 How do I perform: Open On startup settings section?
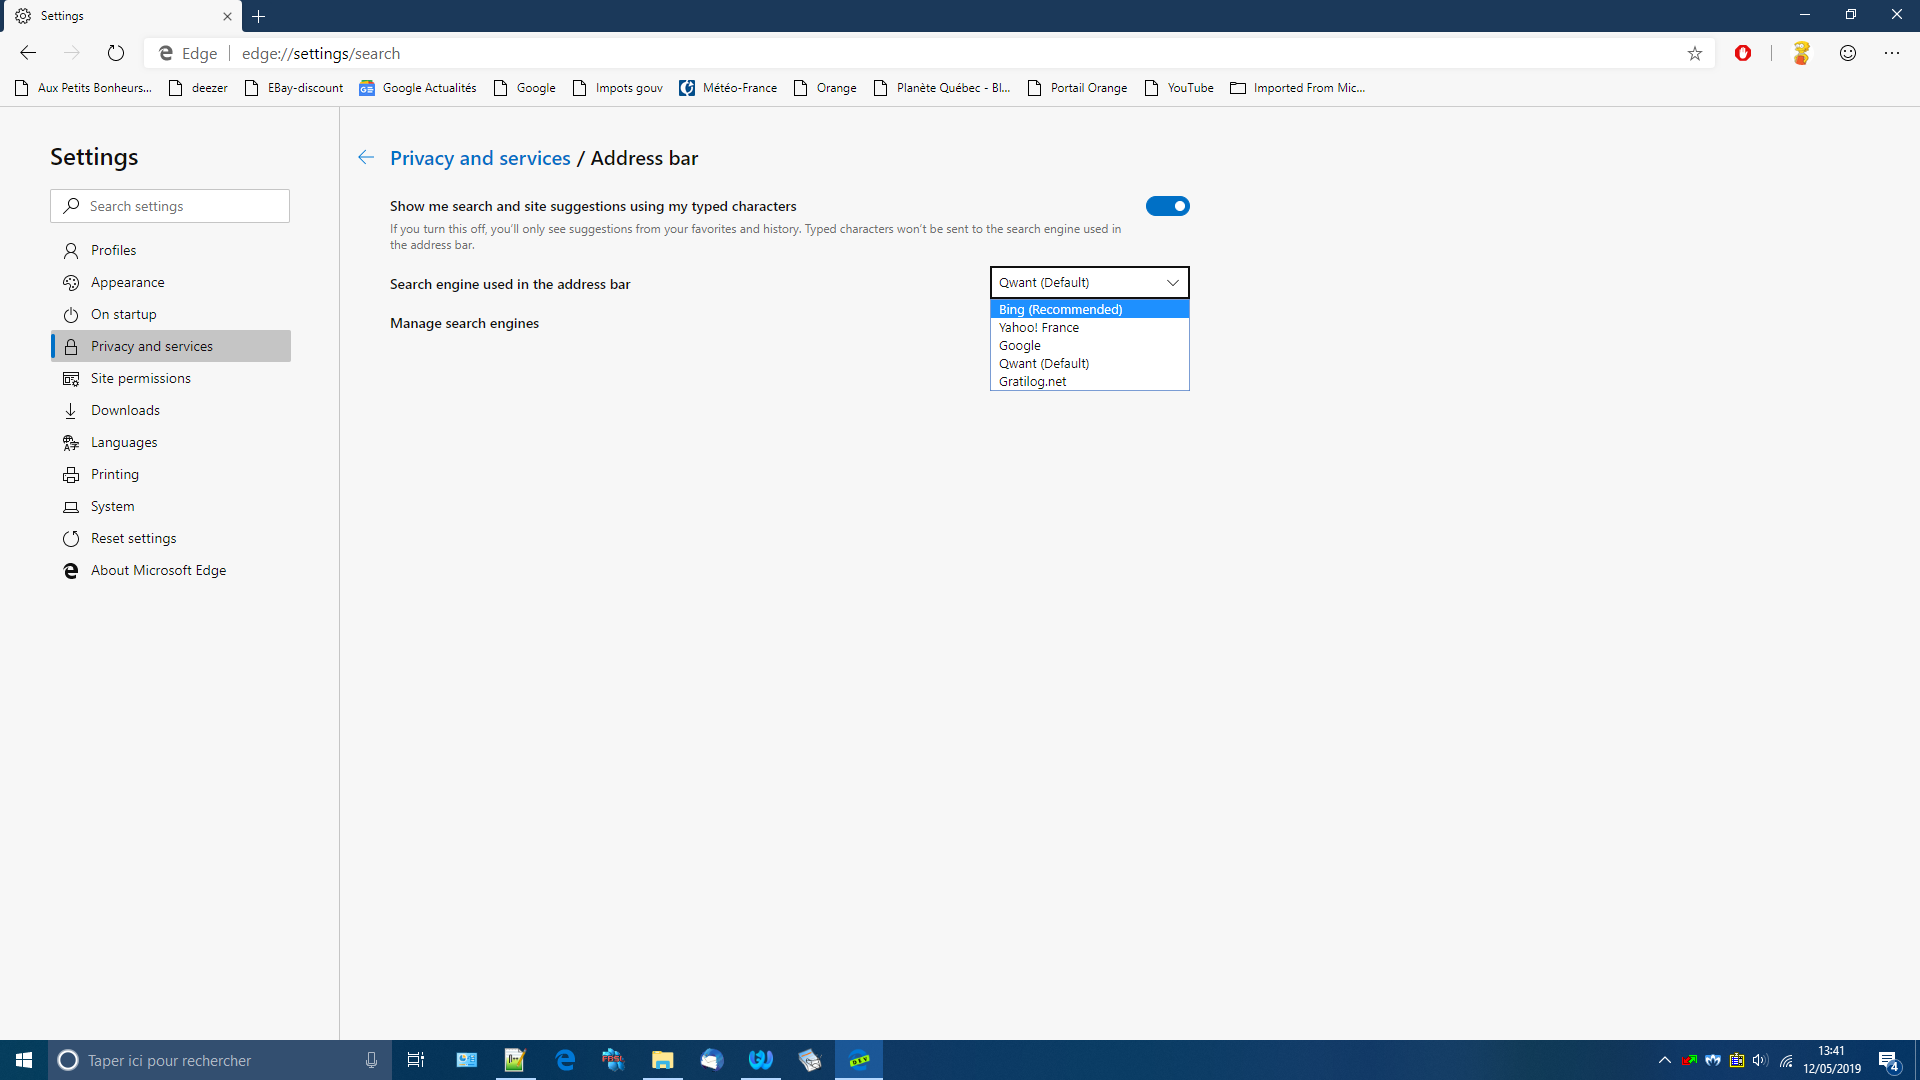point(171,314)
